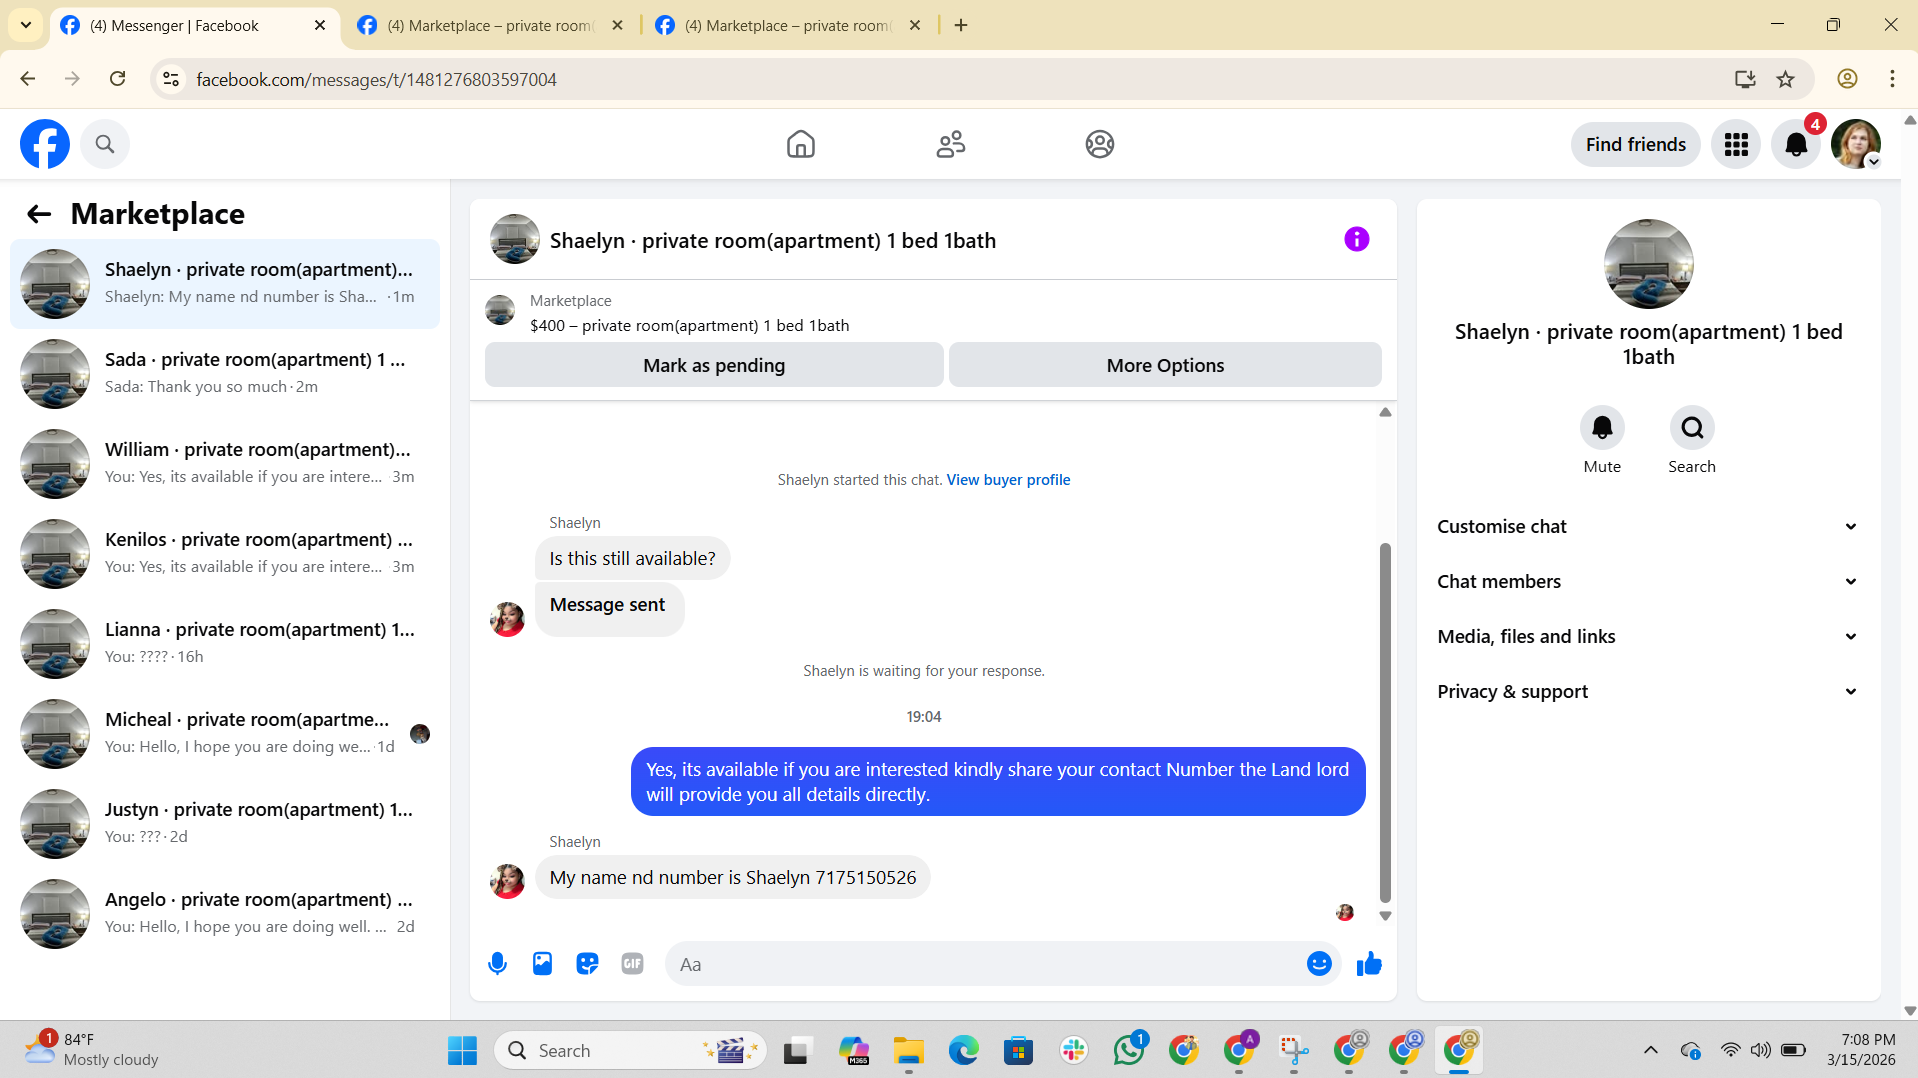Click the Windows taskbar Search box
Screen dimensions: 1918x1078
pyautogui.click(x=630, y=1050)
